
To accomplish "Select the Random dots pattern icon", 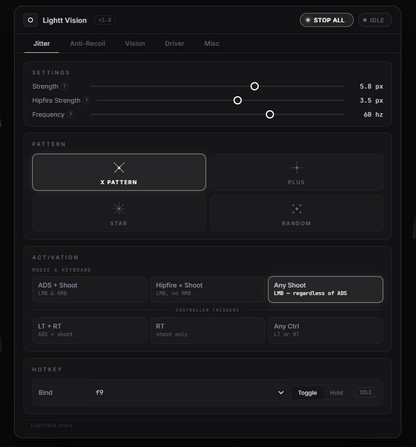I will [297, 209].
